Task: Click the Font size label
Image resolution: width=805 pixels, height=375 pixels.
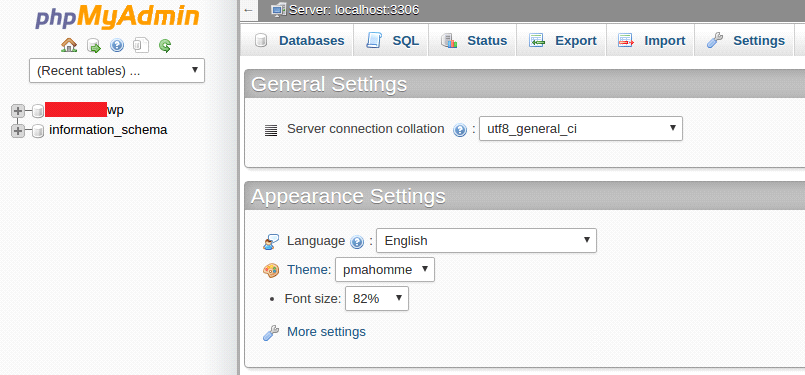Action: 313,299
